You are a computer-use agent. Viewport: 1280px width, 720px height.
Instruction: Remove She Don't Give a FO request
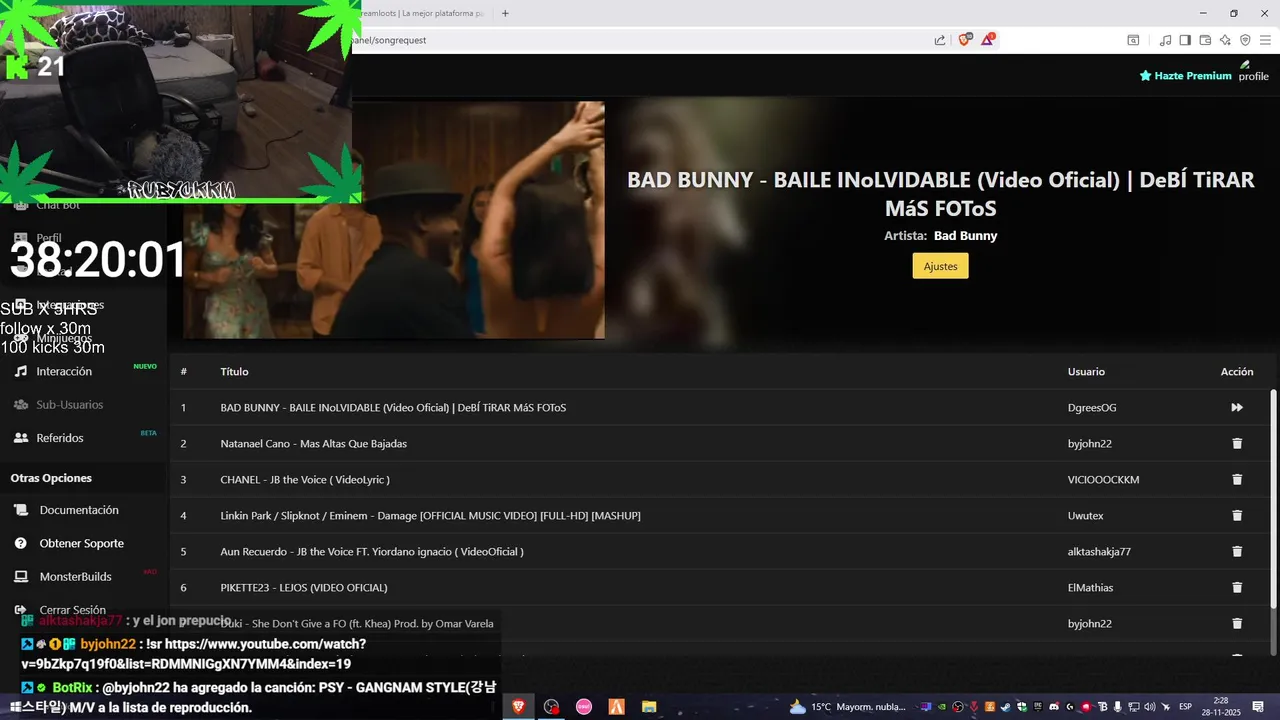coord(1237,623)
